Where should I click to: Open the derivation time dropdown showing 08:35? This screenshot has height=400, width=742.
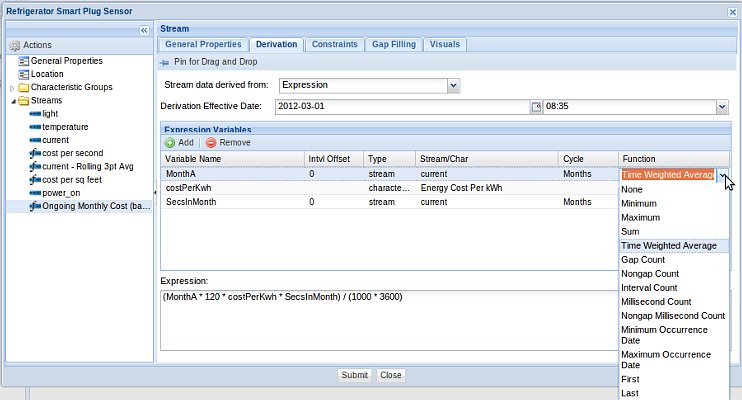[x=722, y=106]
